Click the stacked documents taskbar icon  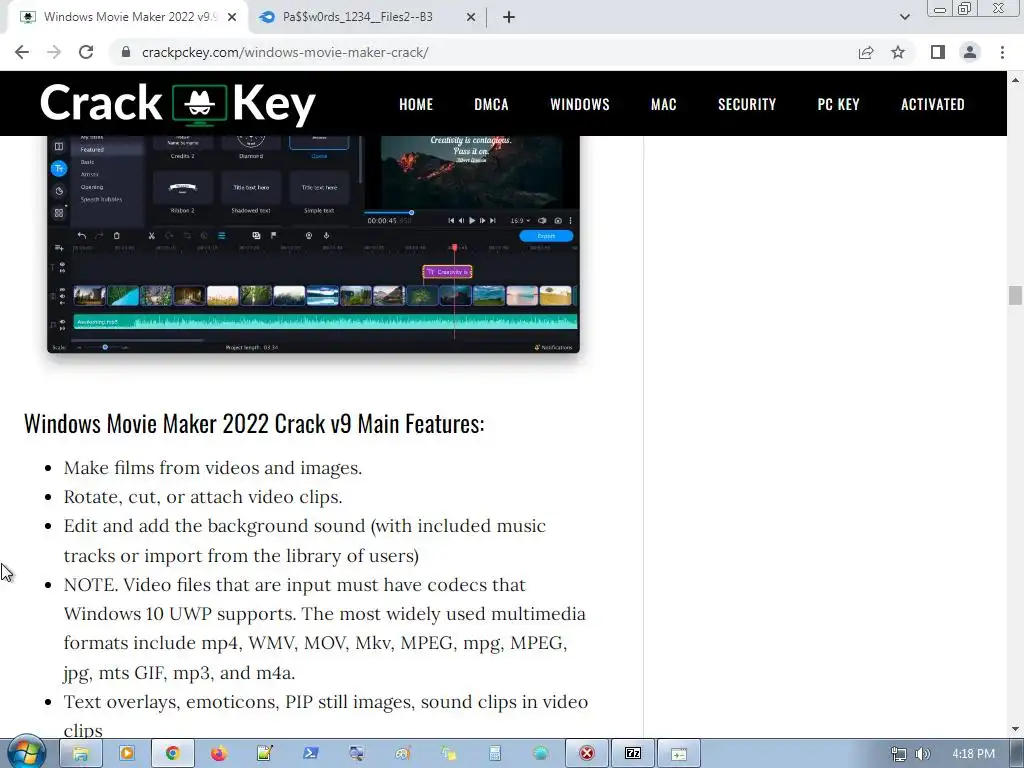(449, 754)
